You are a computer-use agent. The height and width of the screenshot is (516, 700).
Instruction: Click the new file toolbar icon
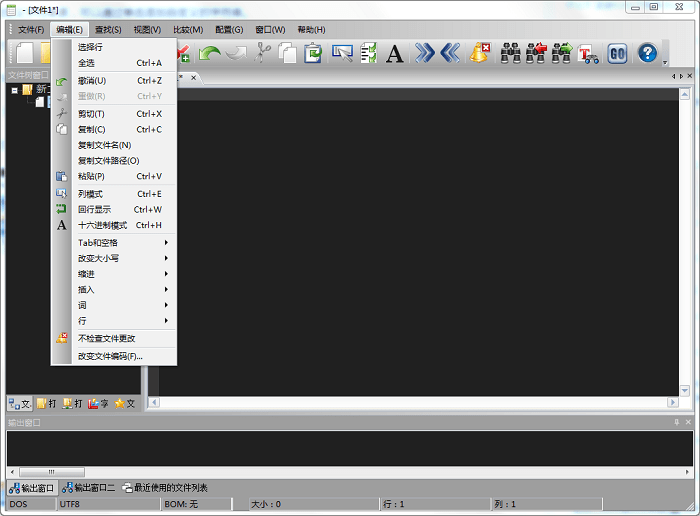(x=25, y=53)
